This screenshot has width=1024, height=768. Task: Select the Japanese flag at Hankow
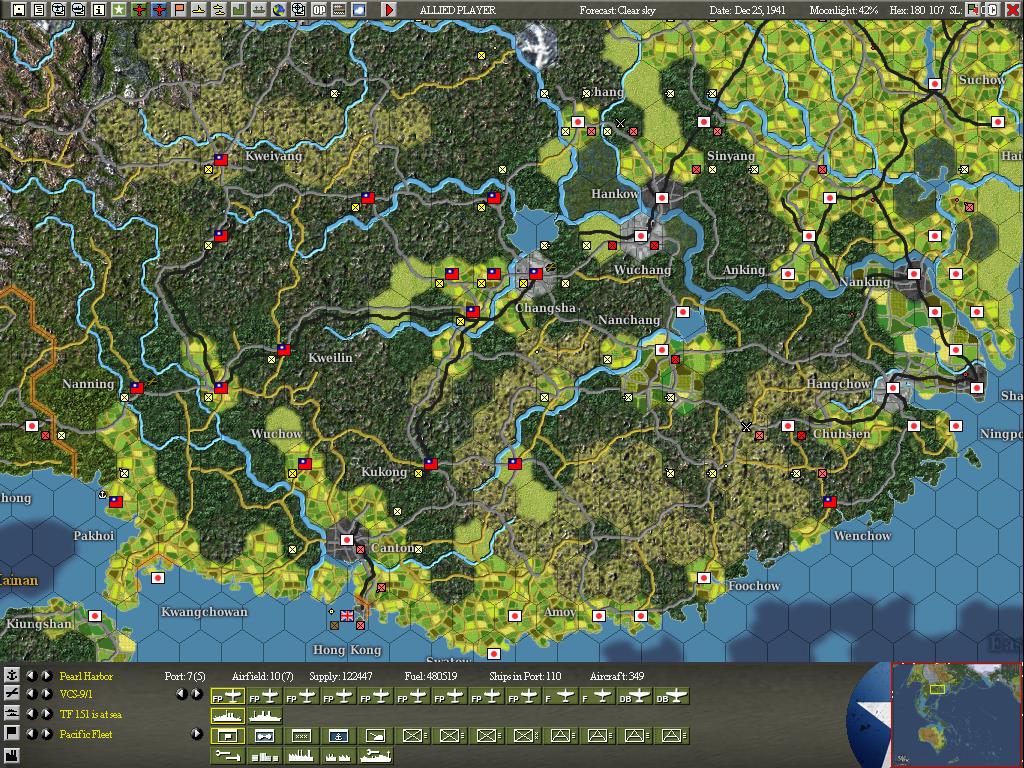click(662, 197)
